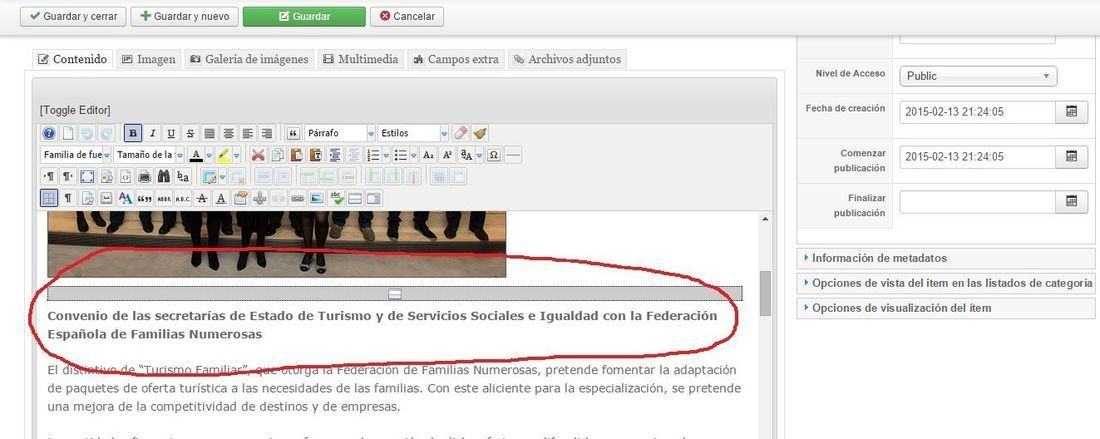
Task: Open the Multimedia tab
Action: [361, 60]
